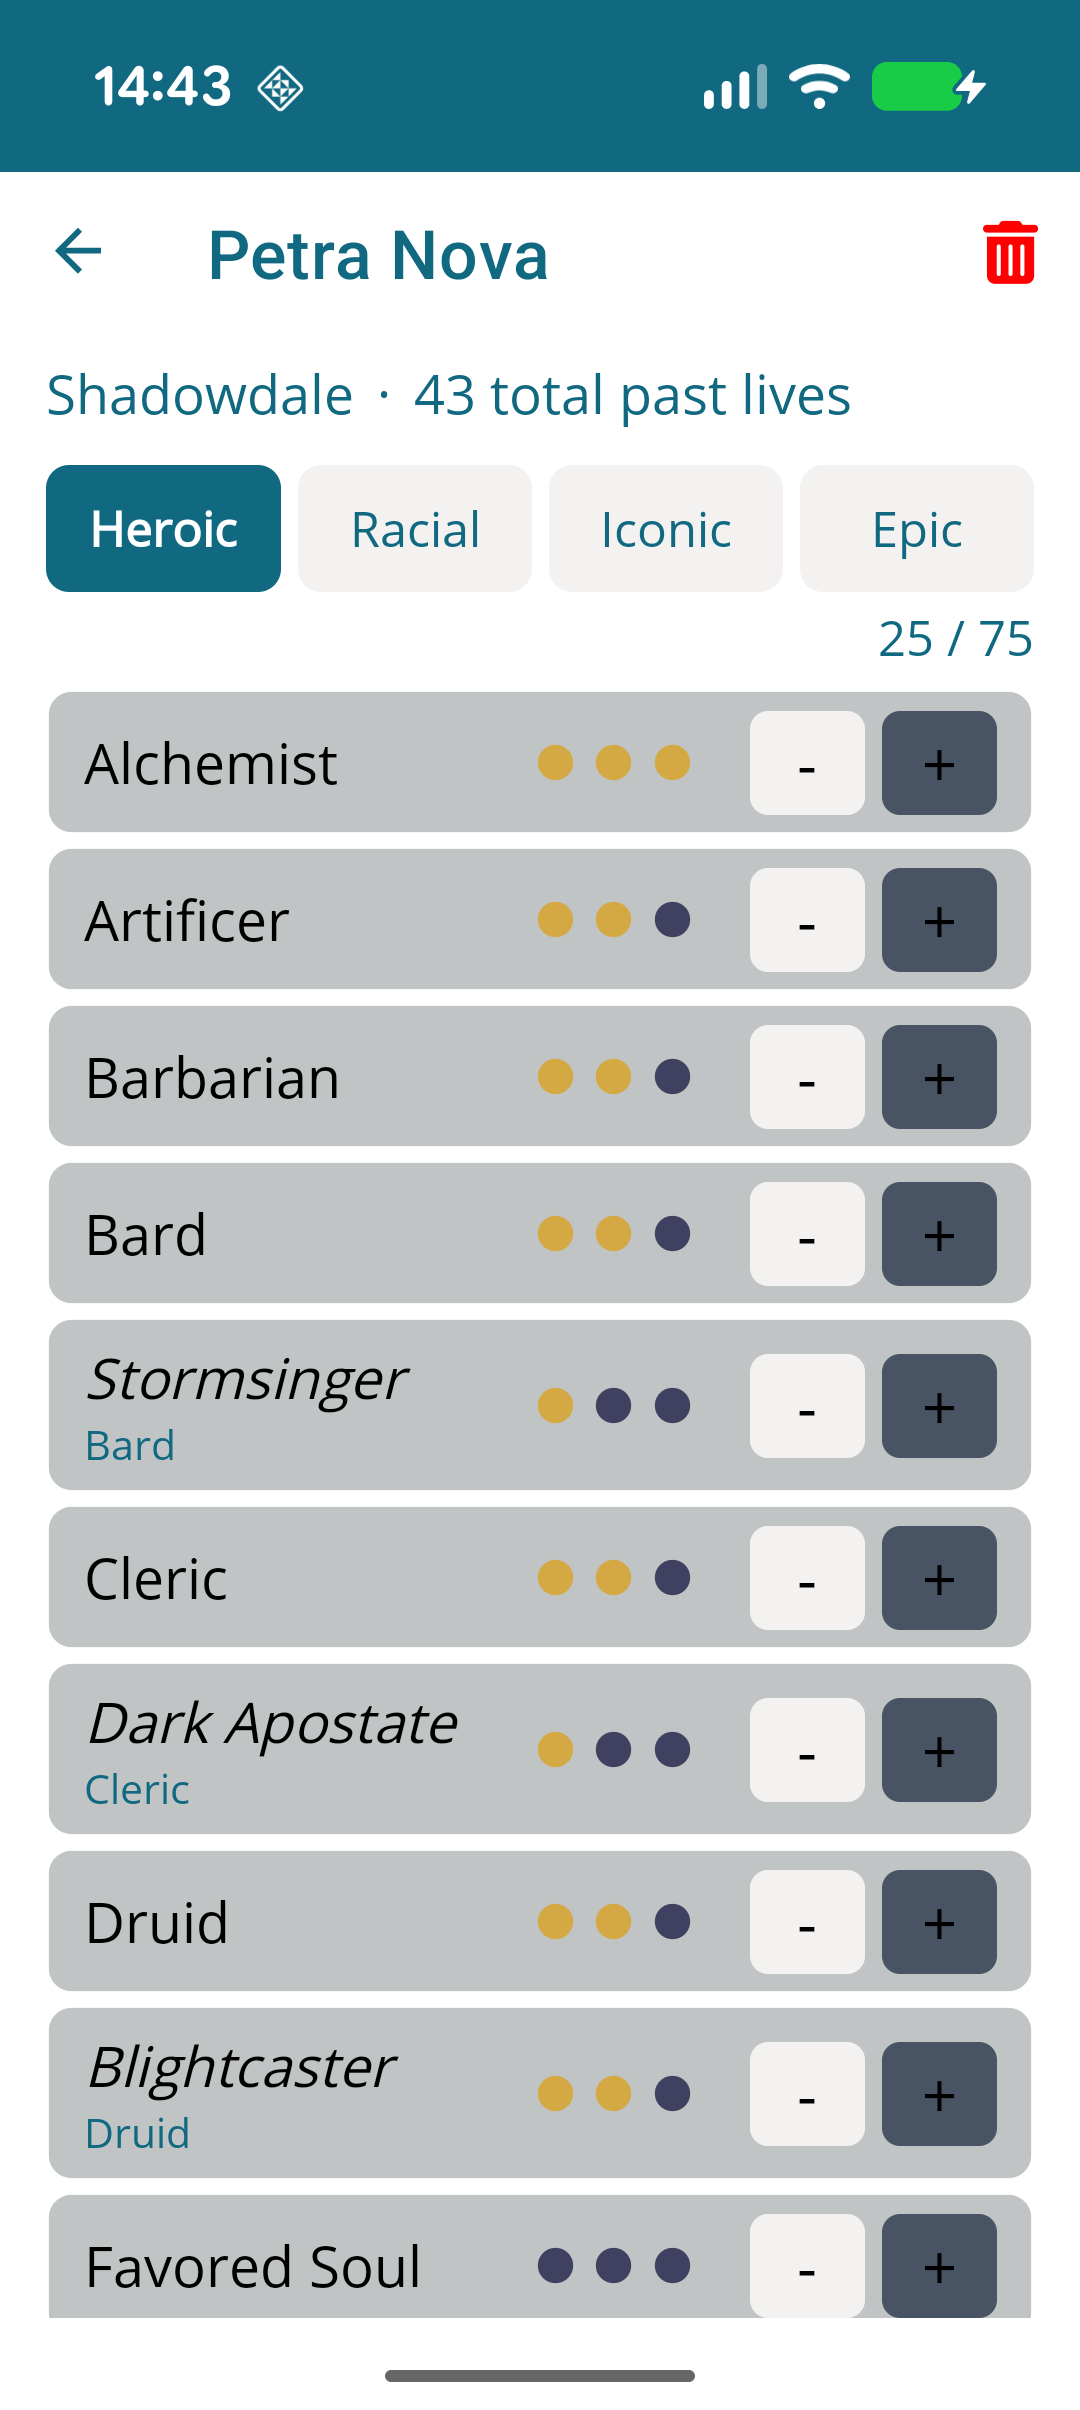
Task: Add a Blightcaster past life
Action: (938, 2094)
